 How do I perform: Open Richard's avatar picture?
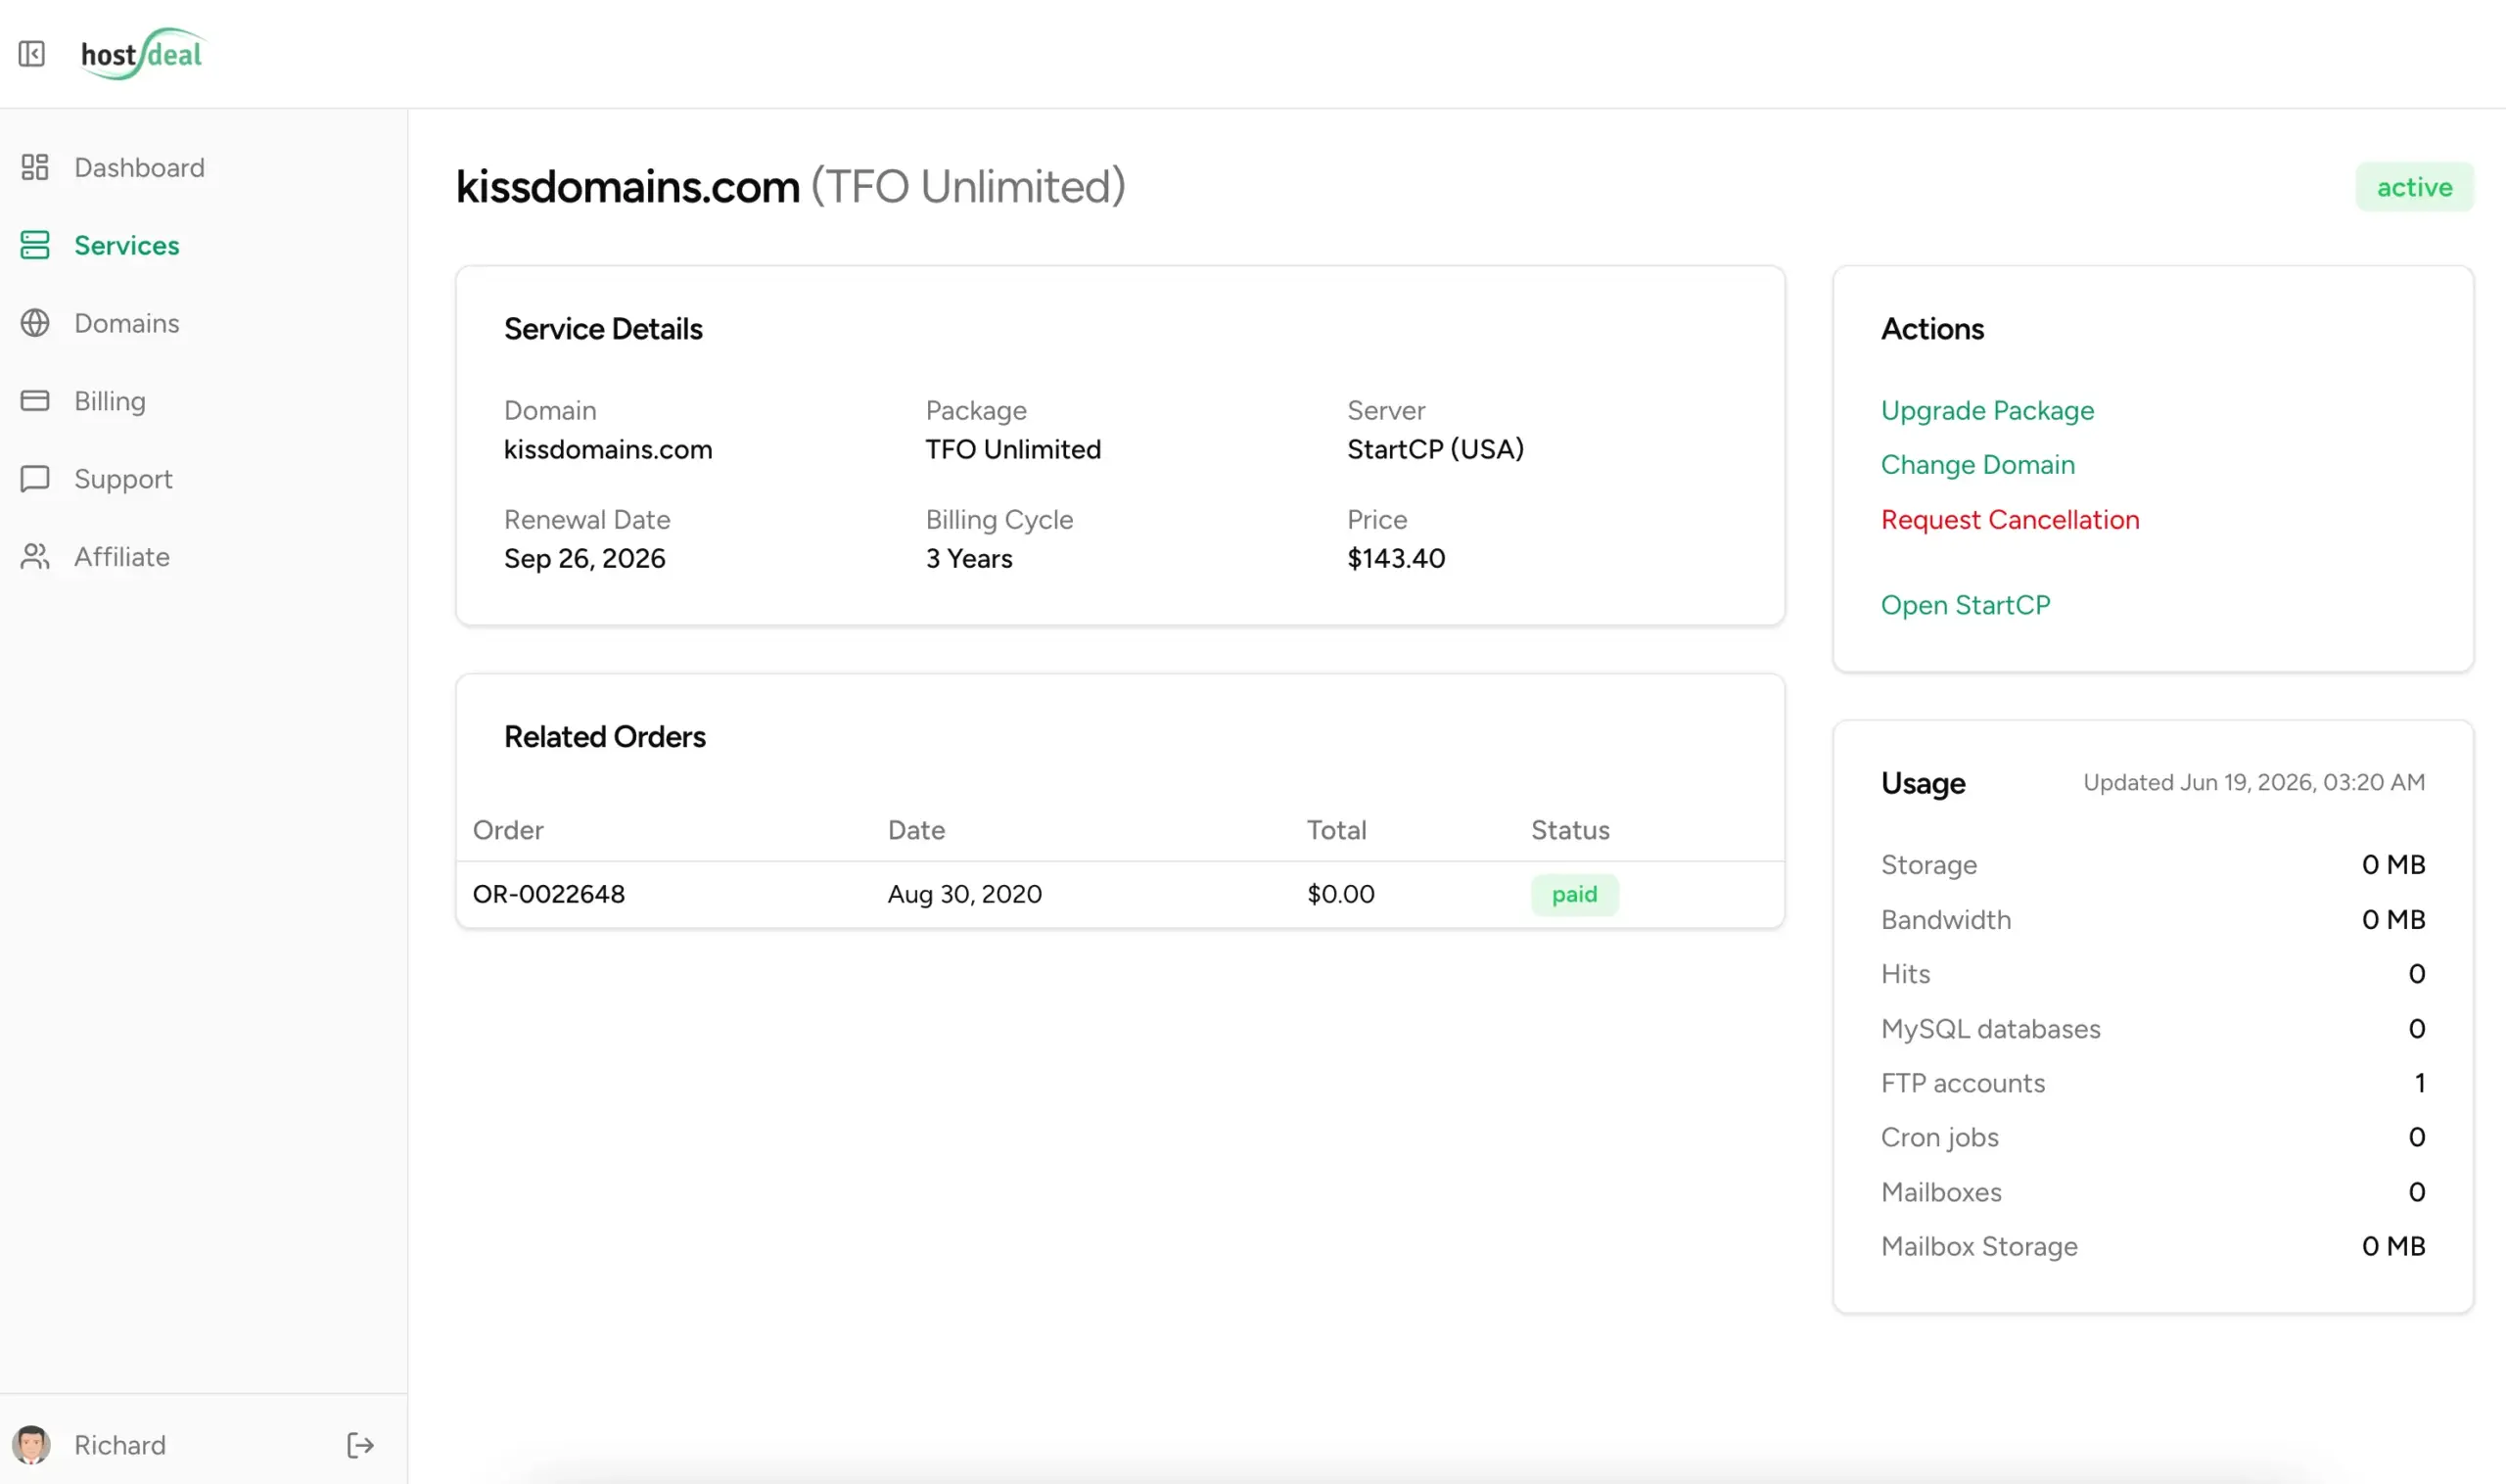pyautogui.click(x=31, y=1445)
